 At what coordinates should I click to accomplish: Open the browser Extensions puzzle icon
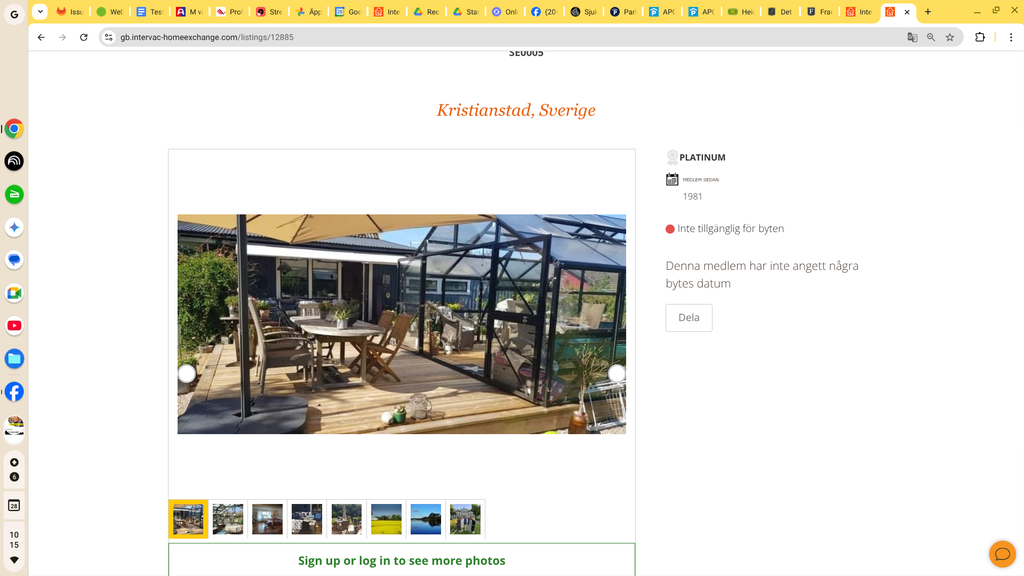pyautogui.click(x=980, y=37)
